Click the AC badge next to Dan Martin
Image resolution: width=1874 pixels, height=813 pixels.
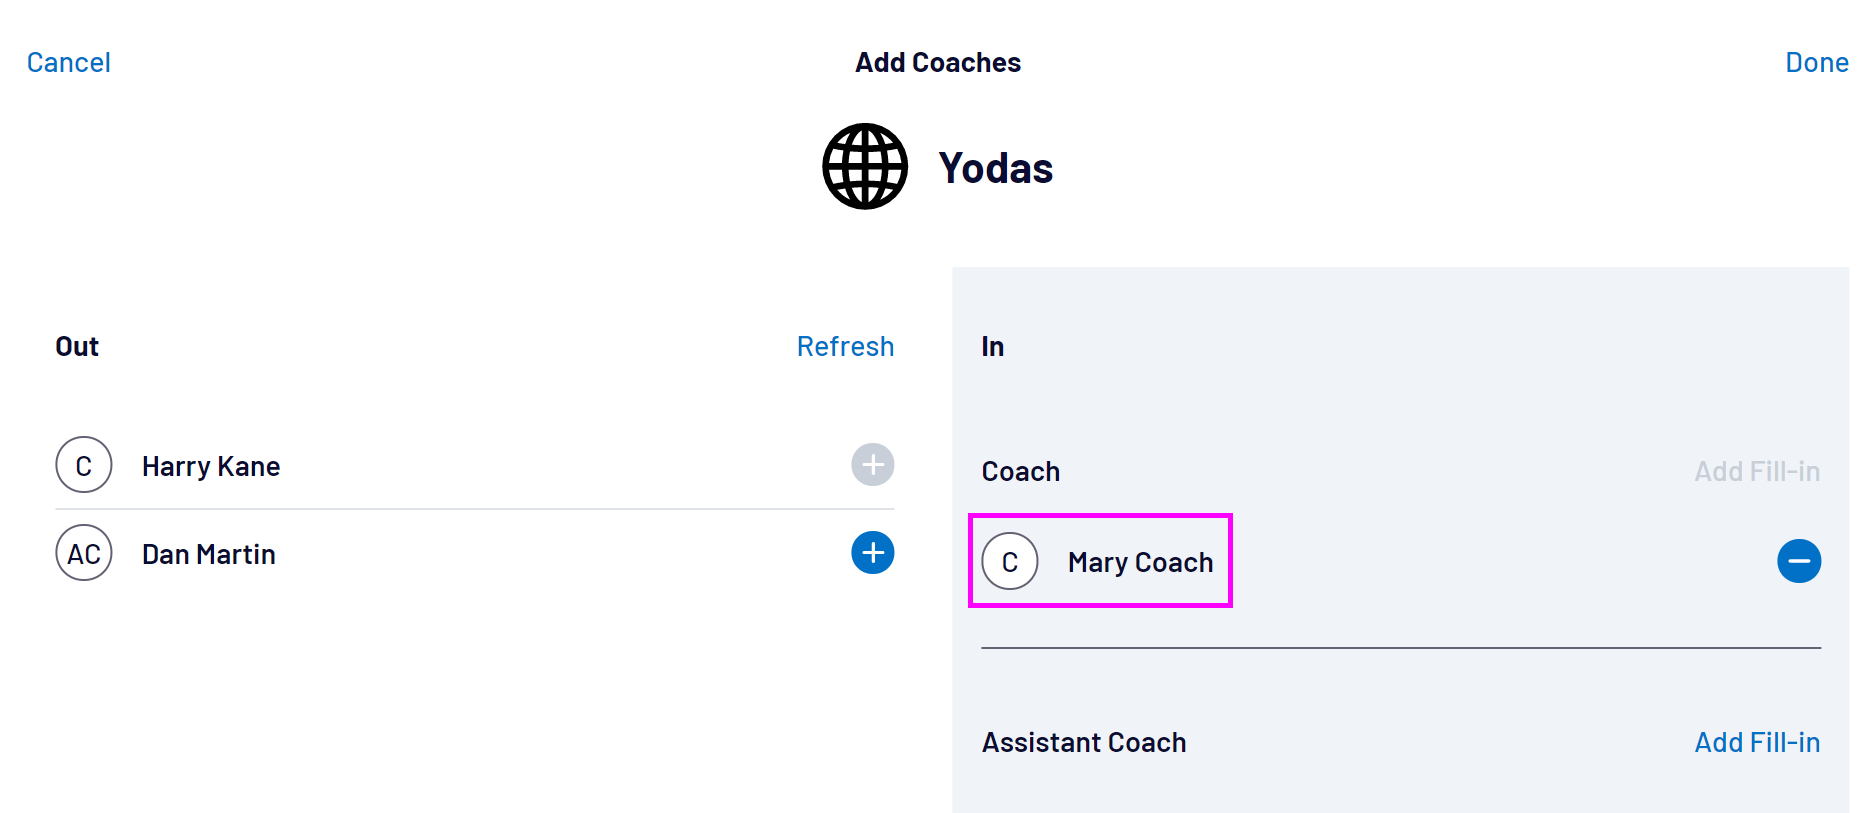point(84,553)
